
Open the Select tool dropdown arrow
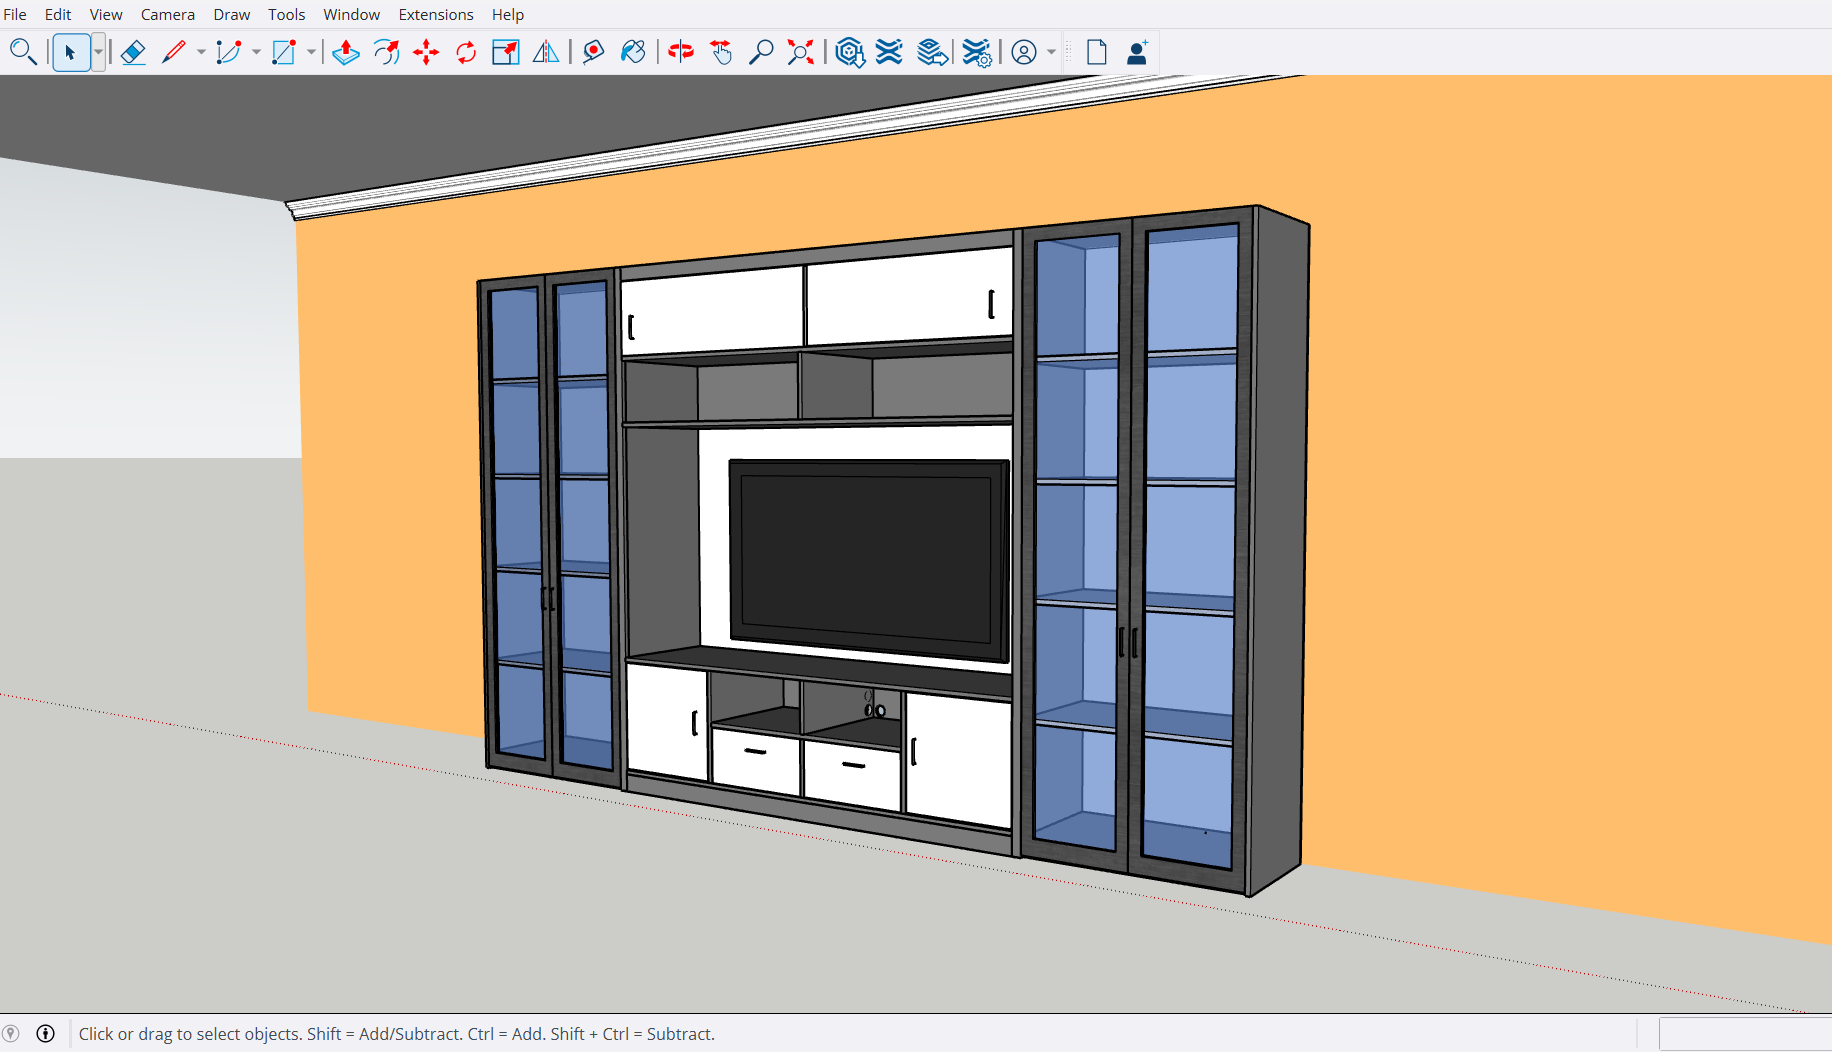click(x=96, y=52)
